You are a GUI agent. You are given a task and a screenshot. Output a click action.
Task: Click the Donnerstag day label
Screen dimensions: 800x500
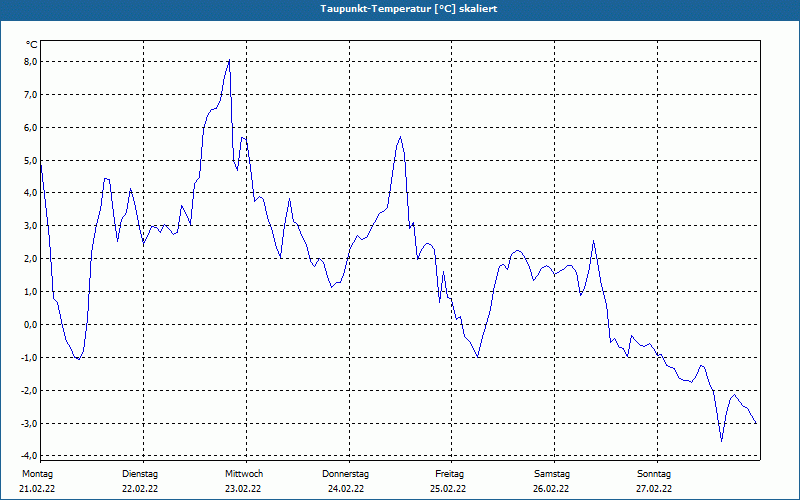click(345, 474)
